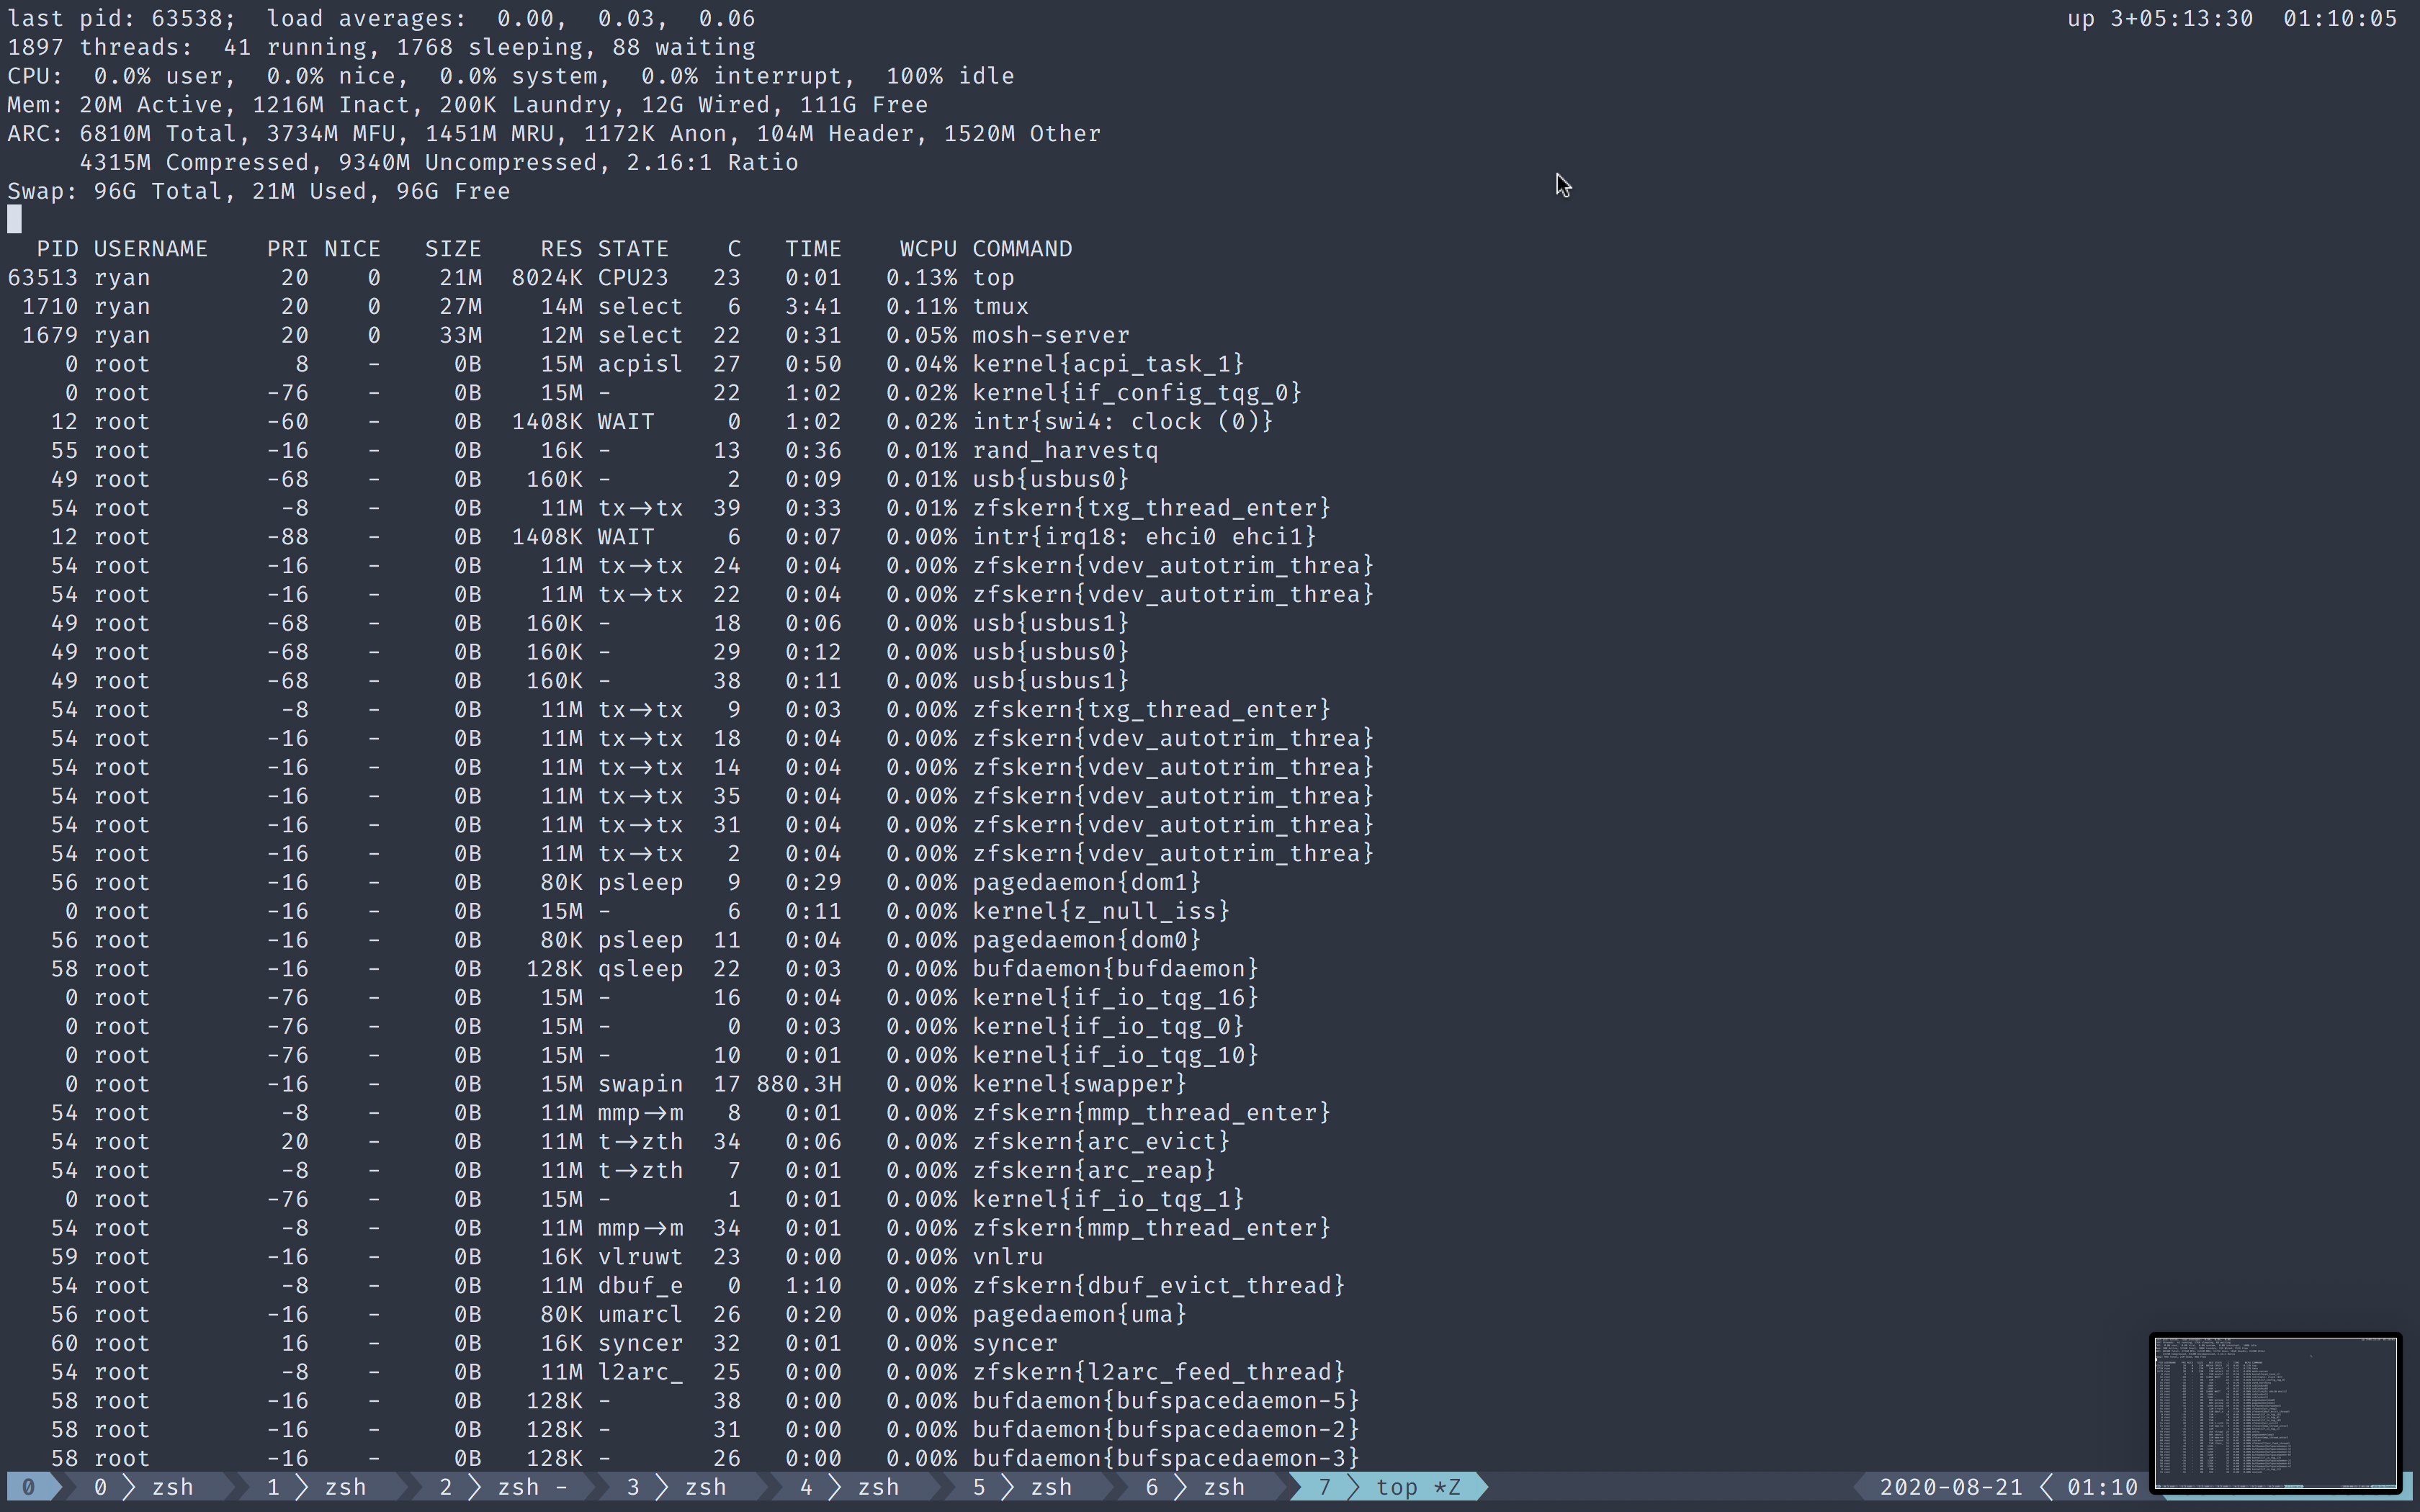Viewport: 2420px width, 1512px height.
Task: Click pagedaemon{uma} command
Action: 1079,1315
